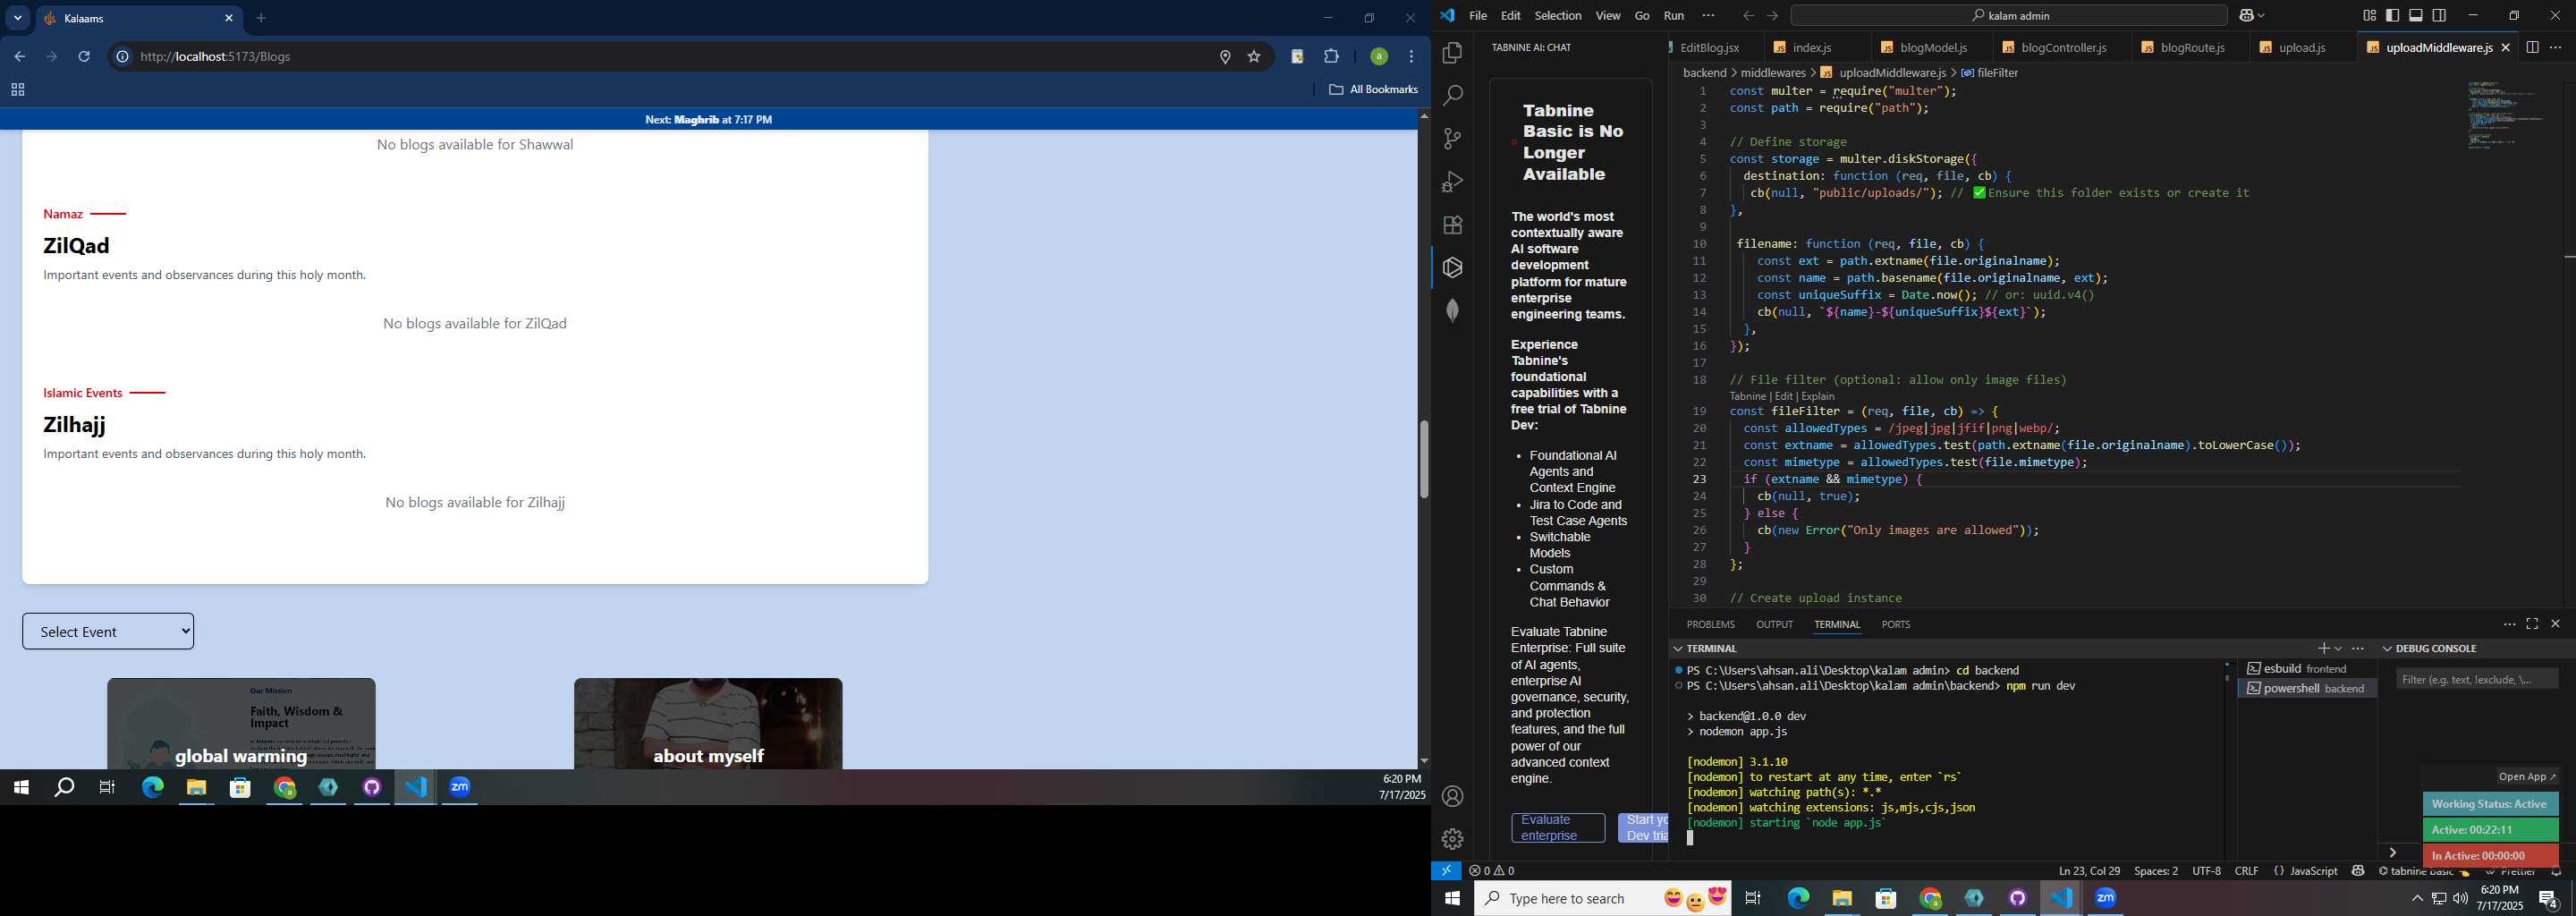Close the bottom panel in VS Code
Screen dimensions: 2576x916
(2555, 624)
